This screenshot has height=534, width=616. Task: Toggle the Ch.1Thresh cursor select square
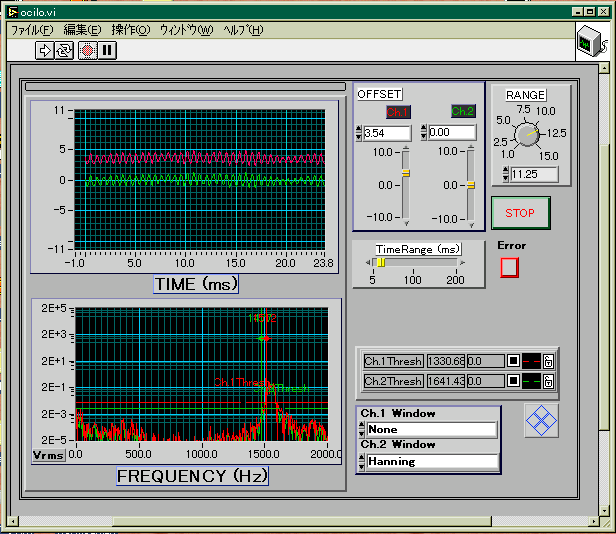[513, 361]
